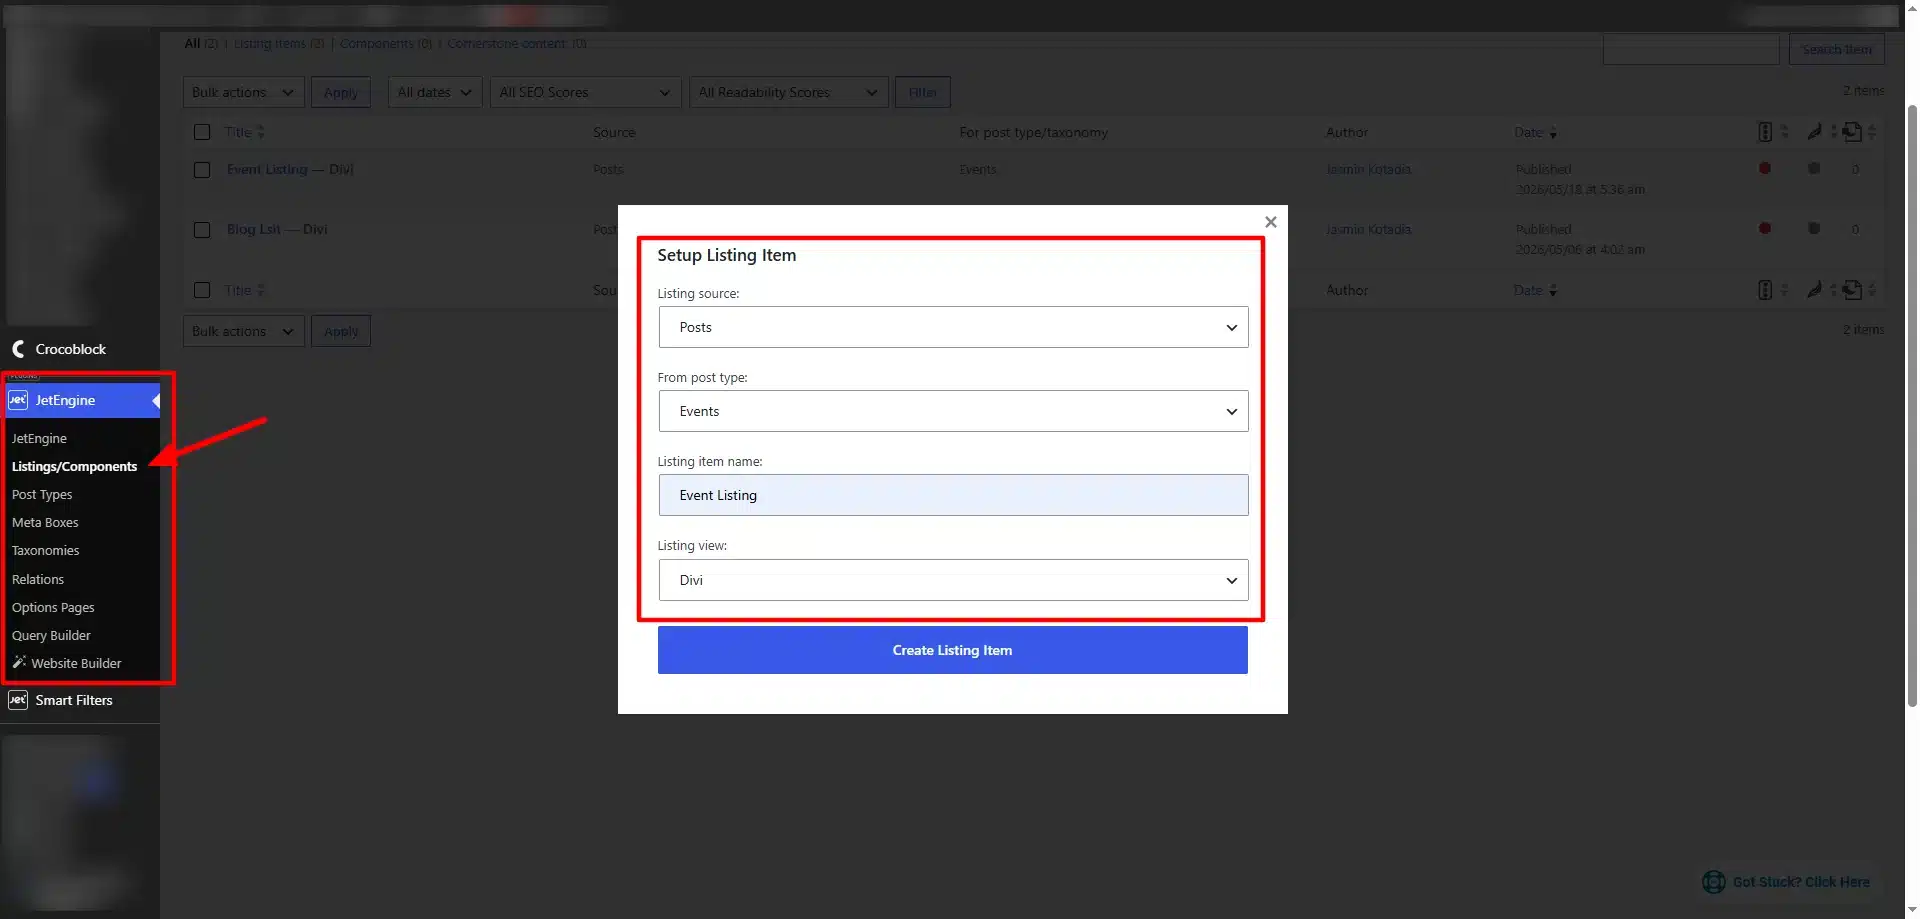Filter by Cornerstone content link
1920x919 pixels.
pos(506,43)
